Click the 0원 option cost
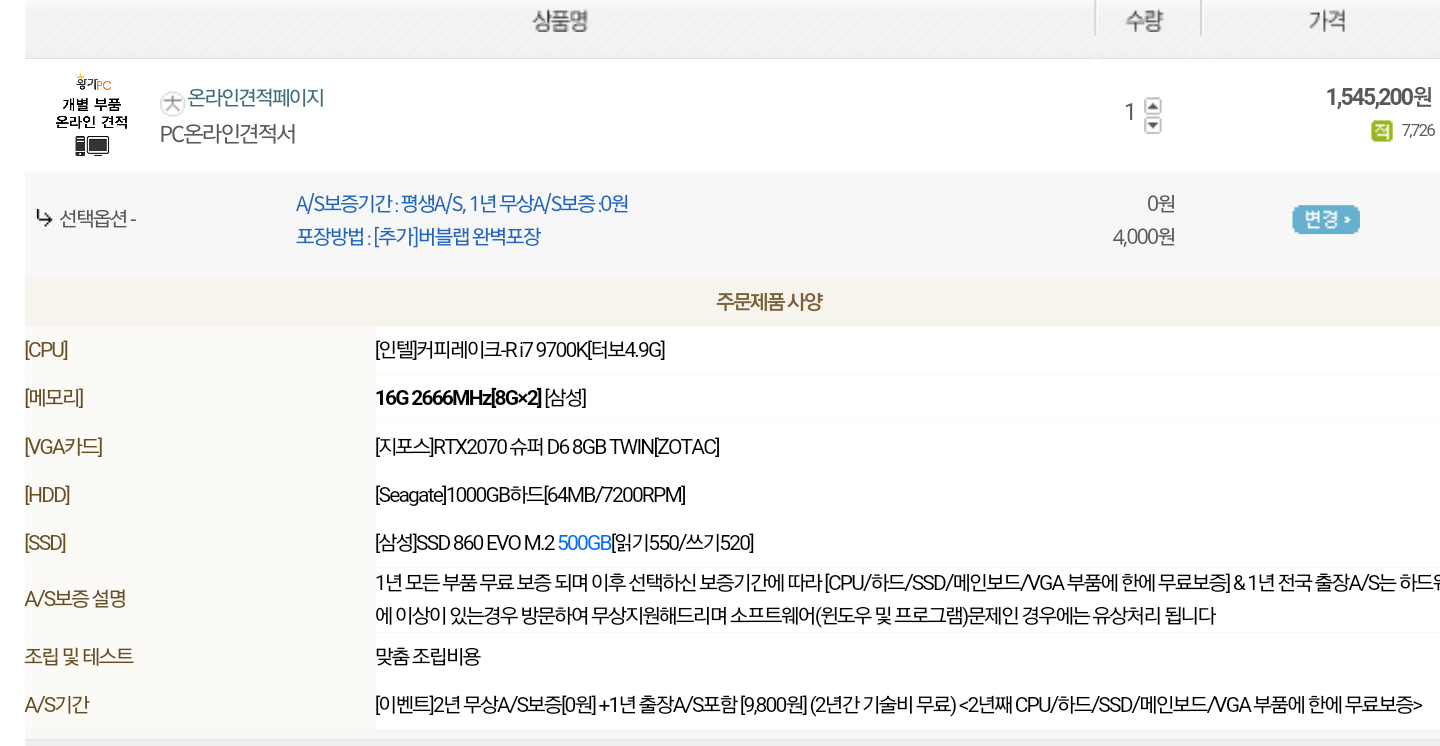The image size is (1440, 746). (1161, 204)
